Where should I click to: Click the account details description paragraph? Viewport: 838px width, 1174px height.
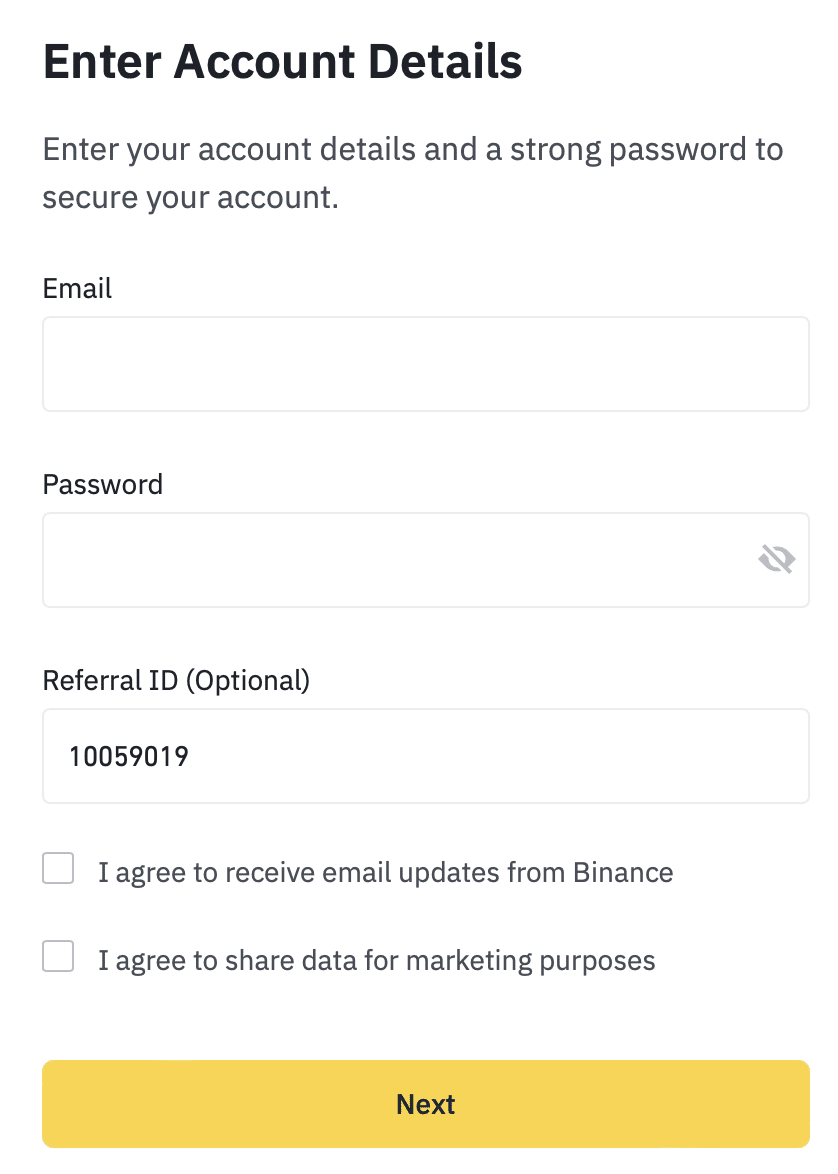[413, 173]
